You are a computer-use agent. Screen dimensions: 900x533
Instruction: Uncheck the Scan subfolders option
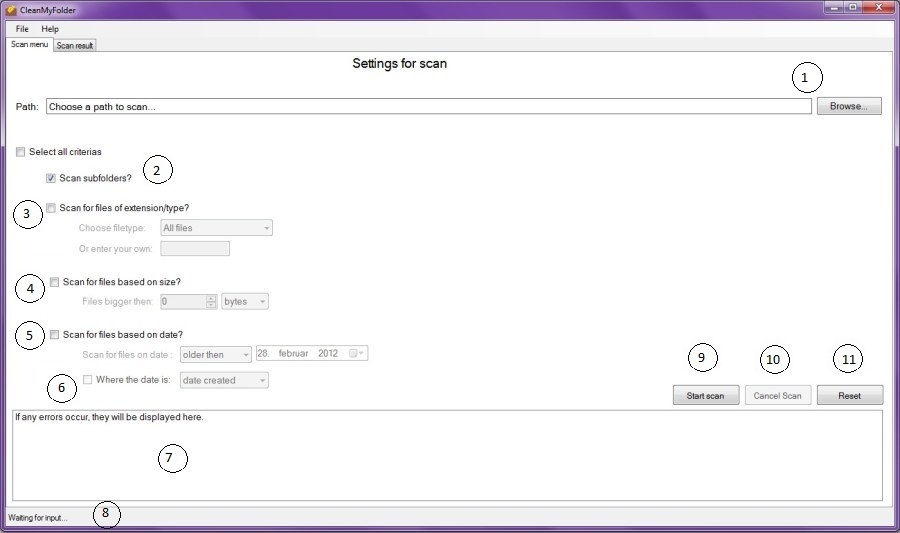tap(51, 179)
